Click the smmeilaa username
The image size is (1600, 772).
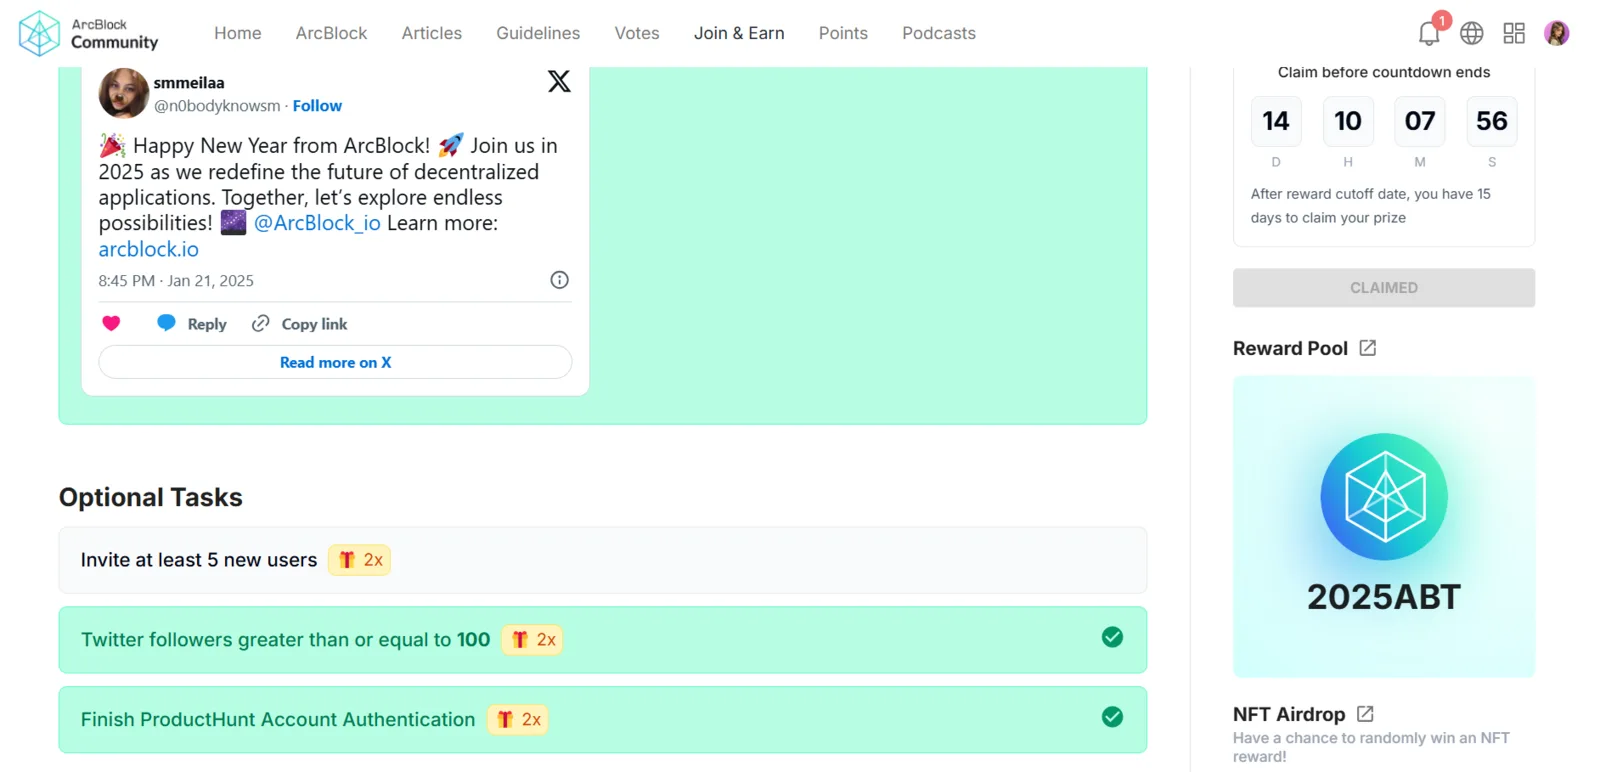(x=189, y=83)
